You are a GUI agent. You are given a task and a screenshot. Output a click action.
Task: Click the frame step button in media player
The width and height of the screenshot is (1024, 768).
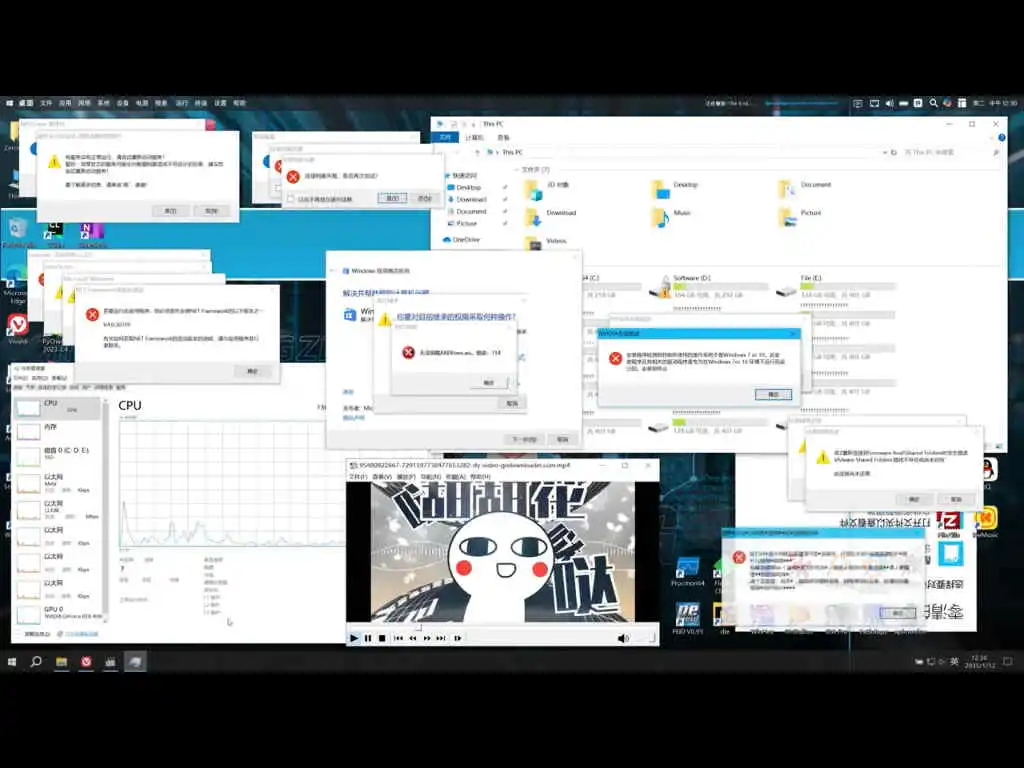pos(458,637)
